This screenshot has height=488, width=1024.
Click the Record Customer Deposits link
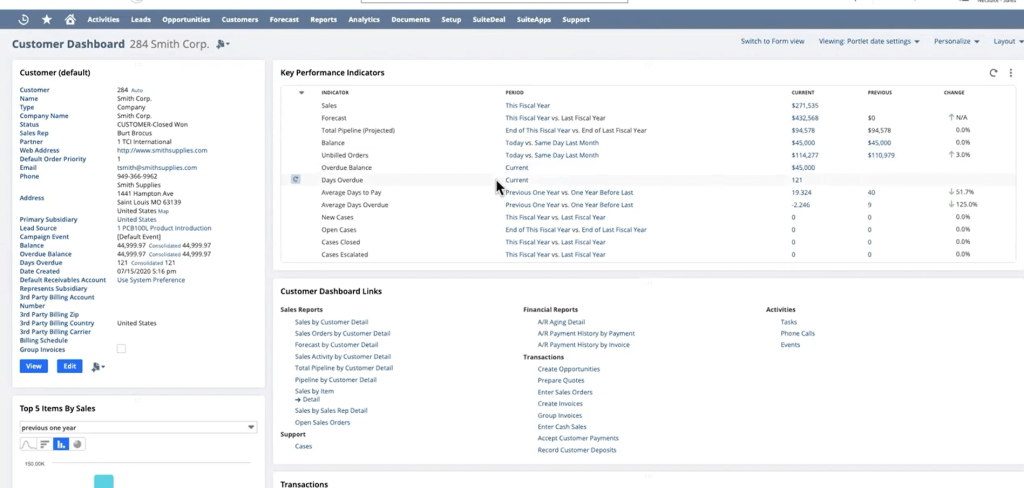point(577,450)
